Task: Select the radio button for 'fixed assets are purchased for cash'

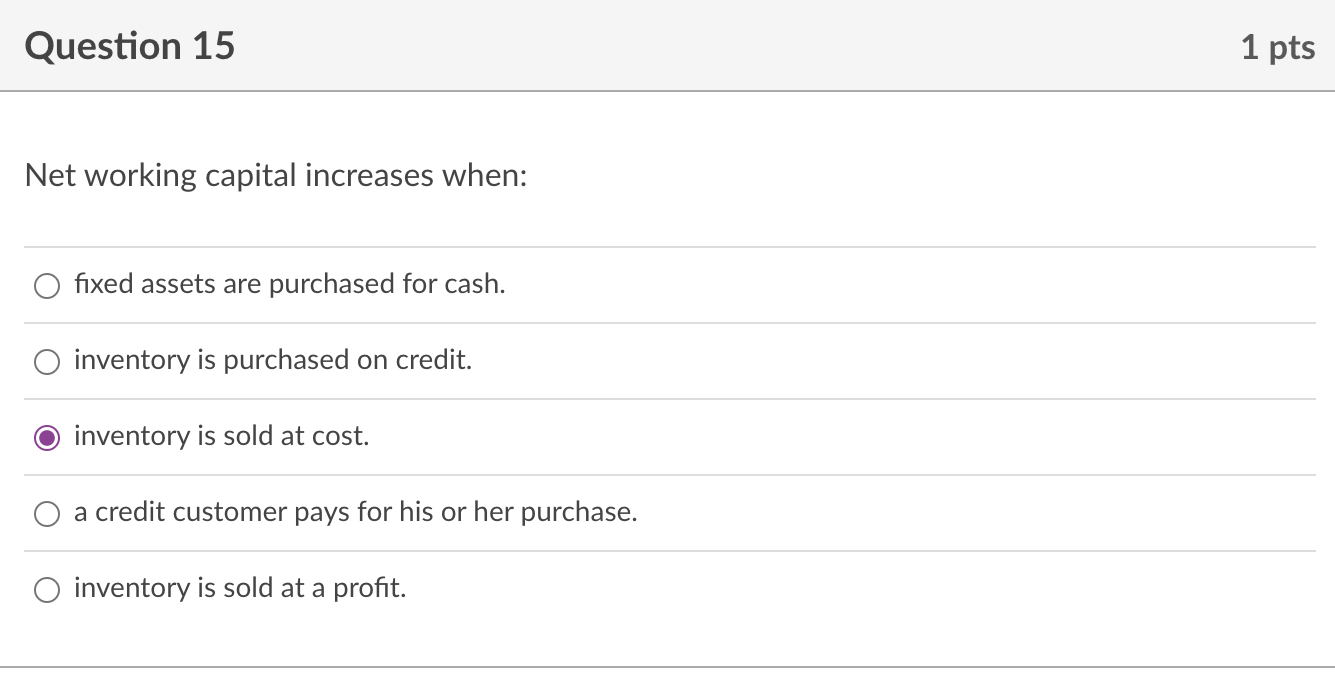Action: pos(46,286)
